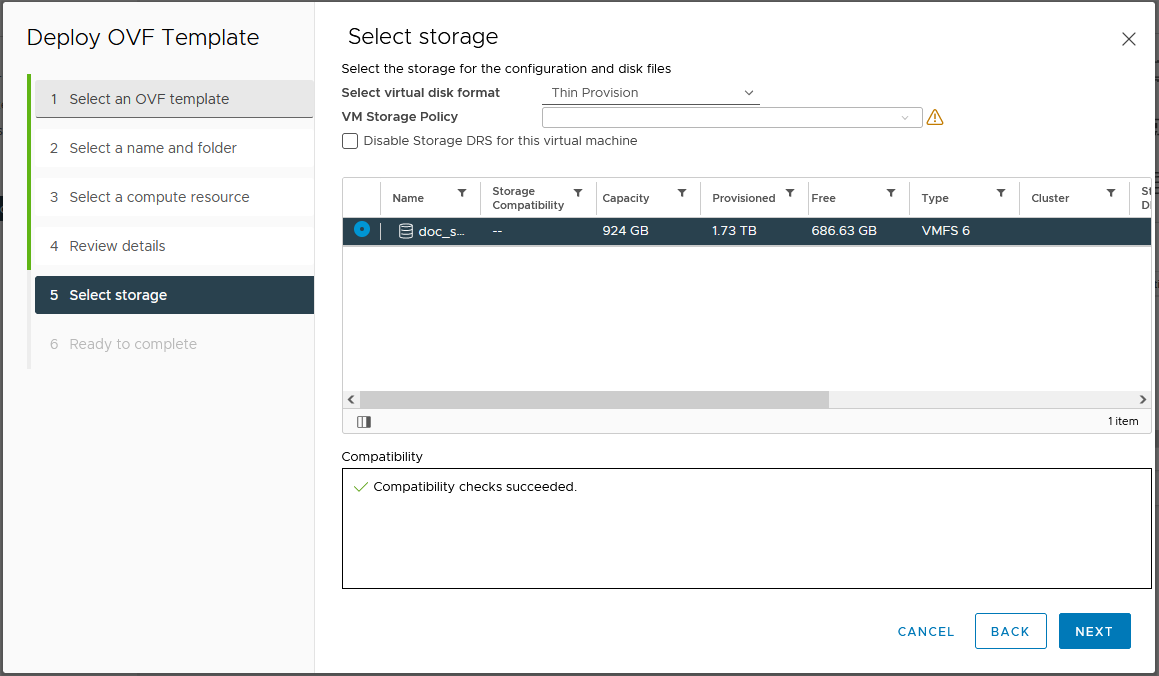Go to step 4 Review details

[174, 246]
